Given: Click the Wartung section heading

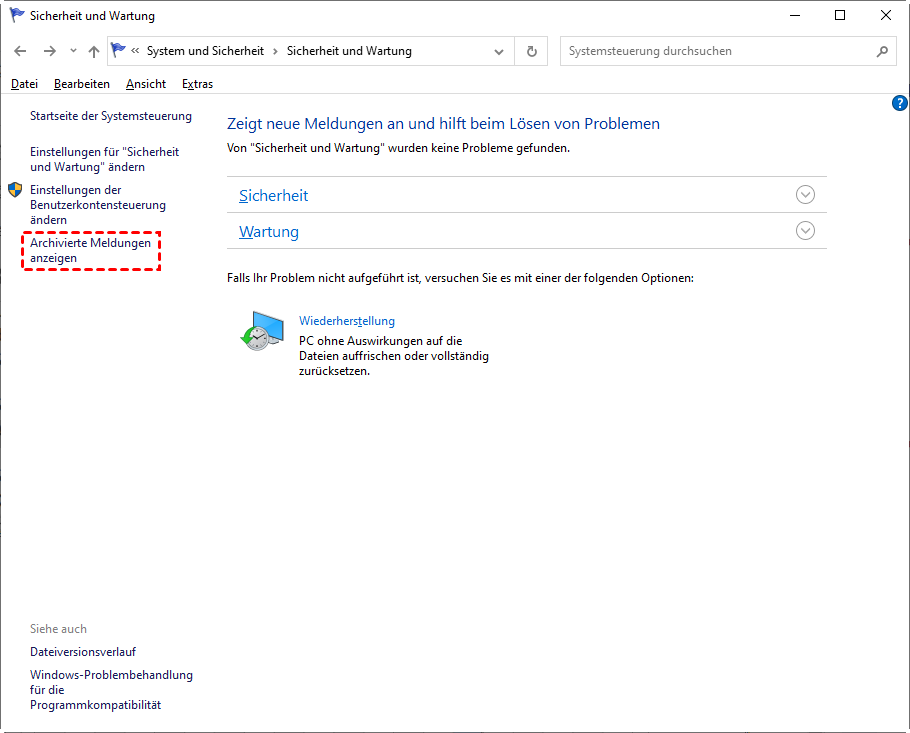Looking at the screenshot, I should [x=269, y=232].
